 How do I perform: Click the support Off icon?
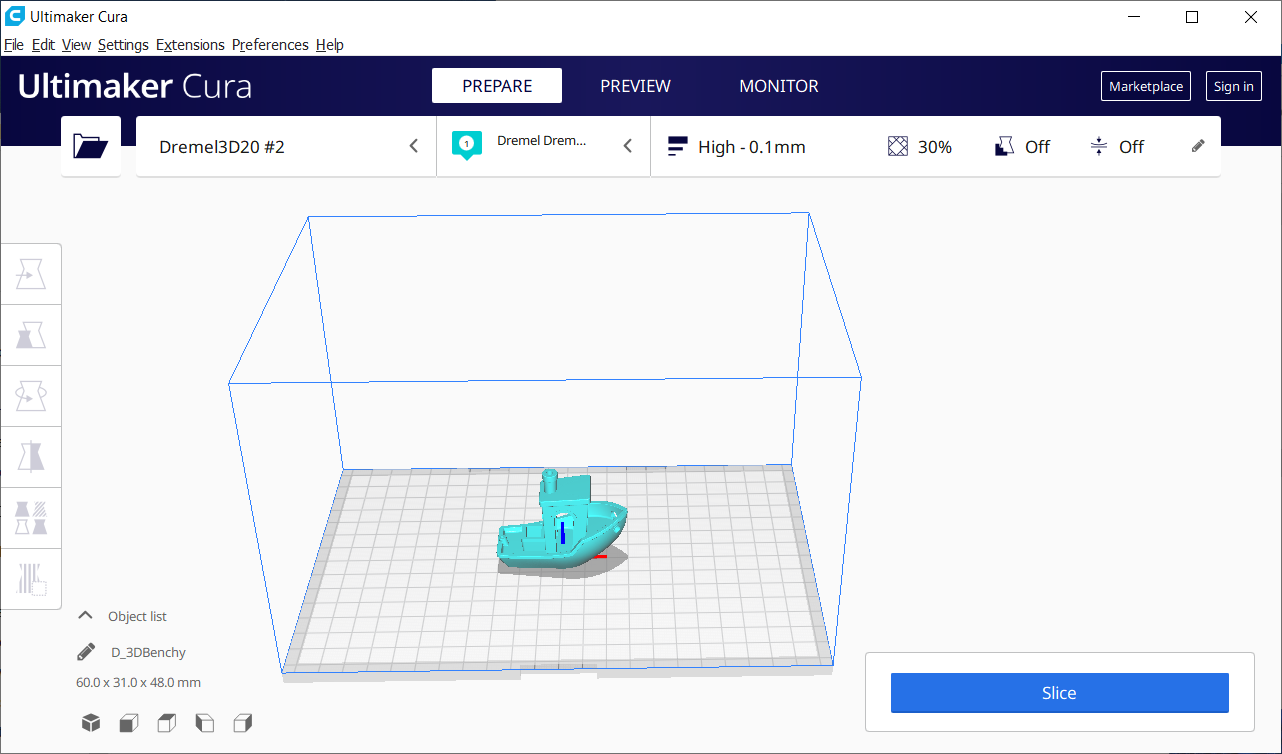click(1005, 147)
